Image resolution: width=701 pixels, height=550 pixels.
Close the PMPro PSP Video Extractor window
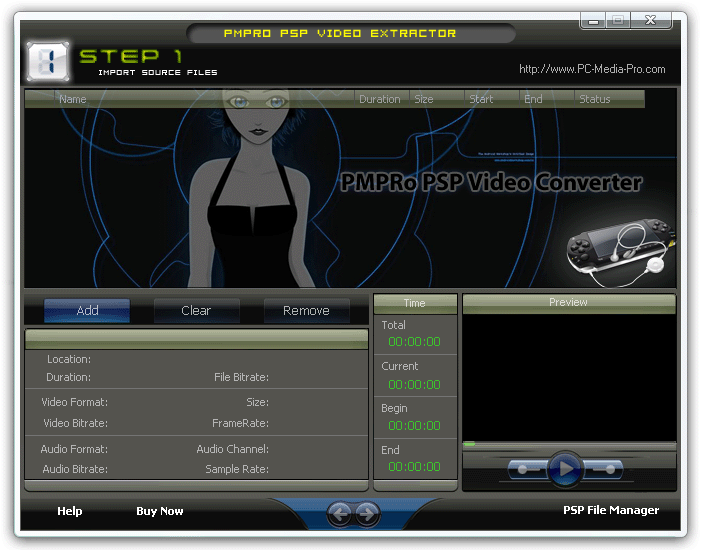[x=650, y=20]
